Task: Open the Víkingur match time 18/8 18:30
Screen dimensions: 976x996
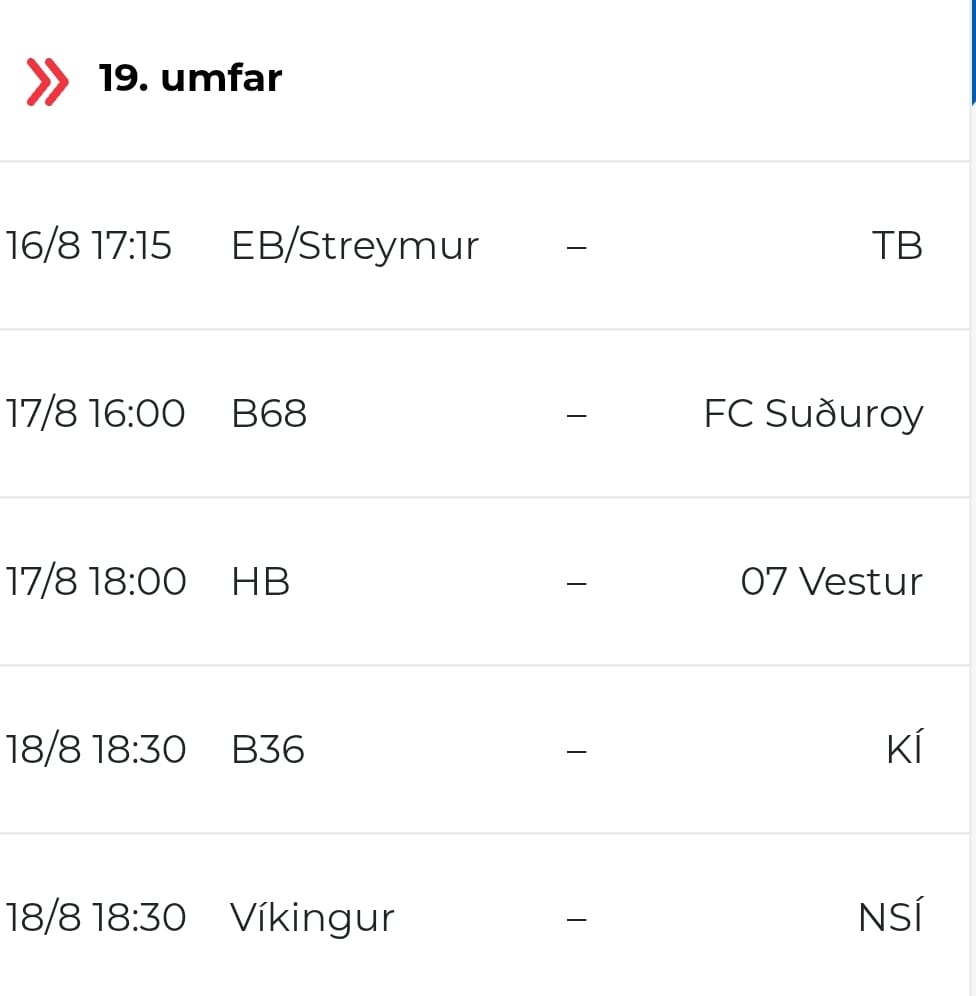Action: coord(96,917)
